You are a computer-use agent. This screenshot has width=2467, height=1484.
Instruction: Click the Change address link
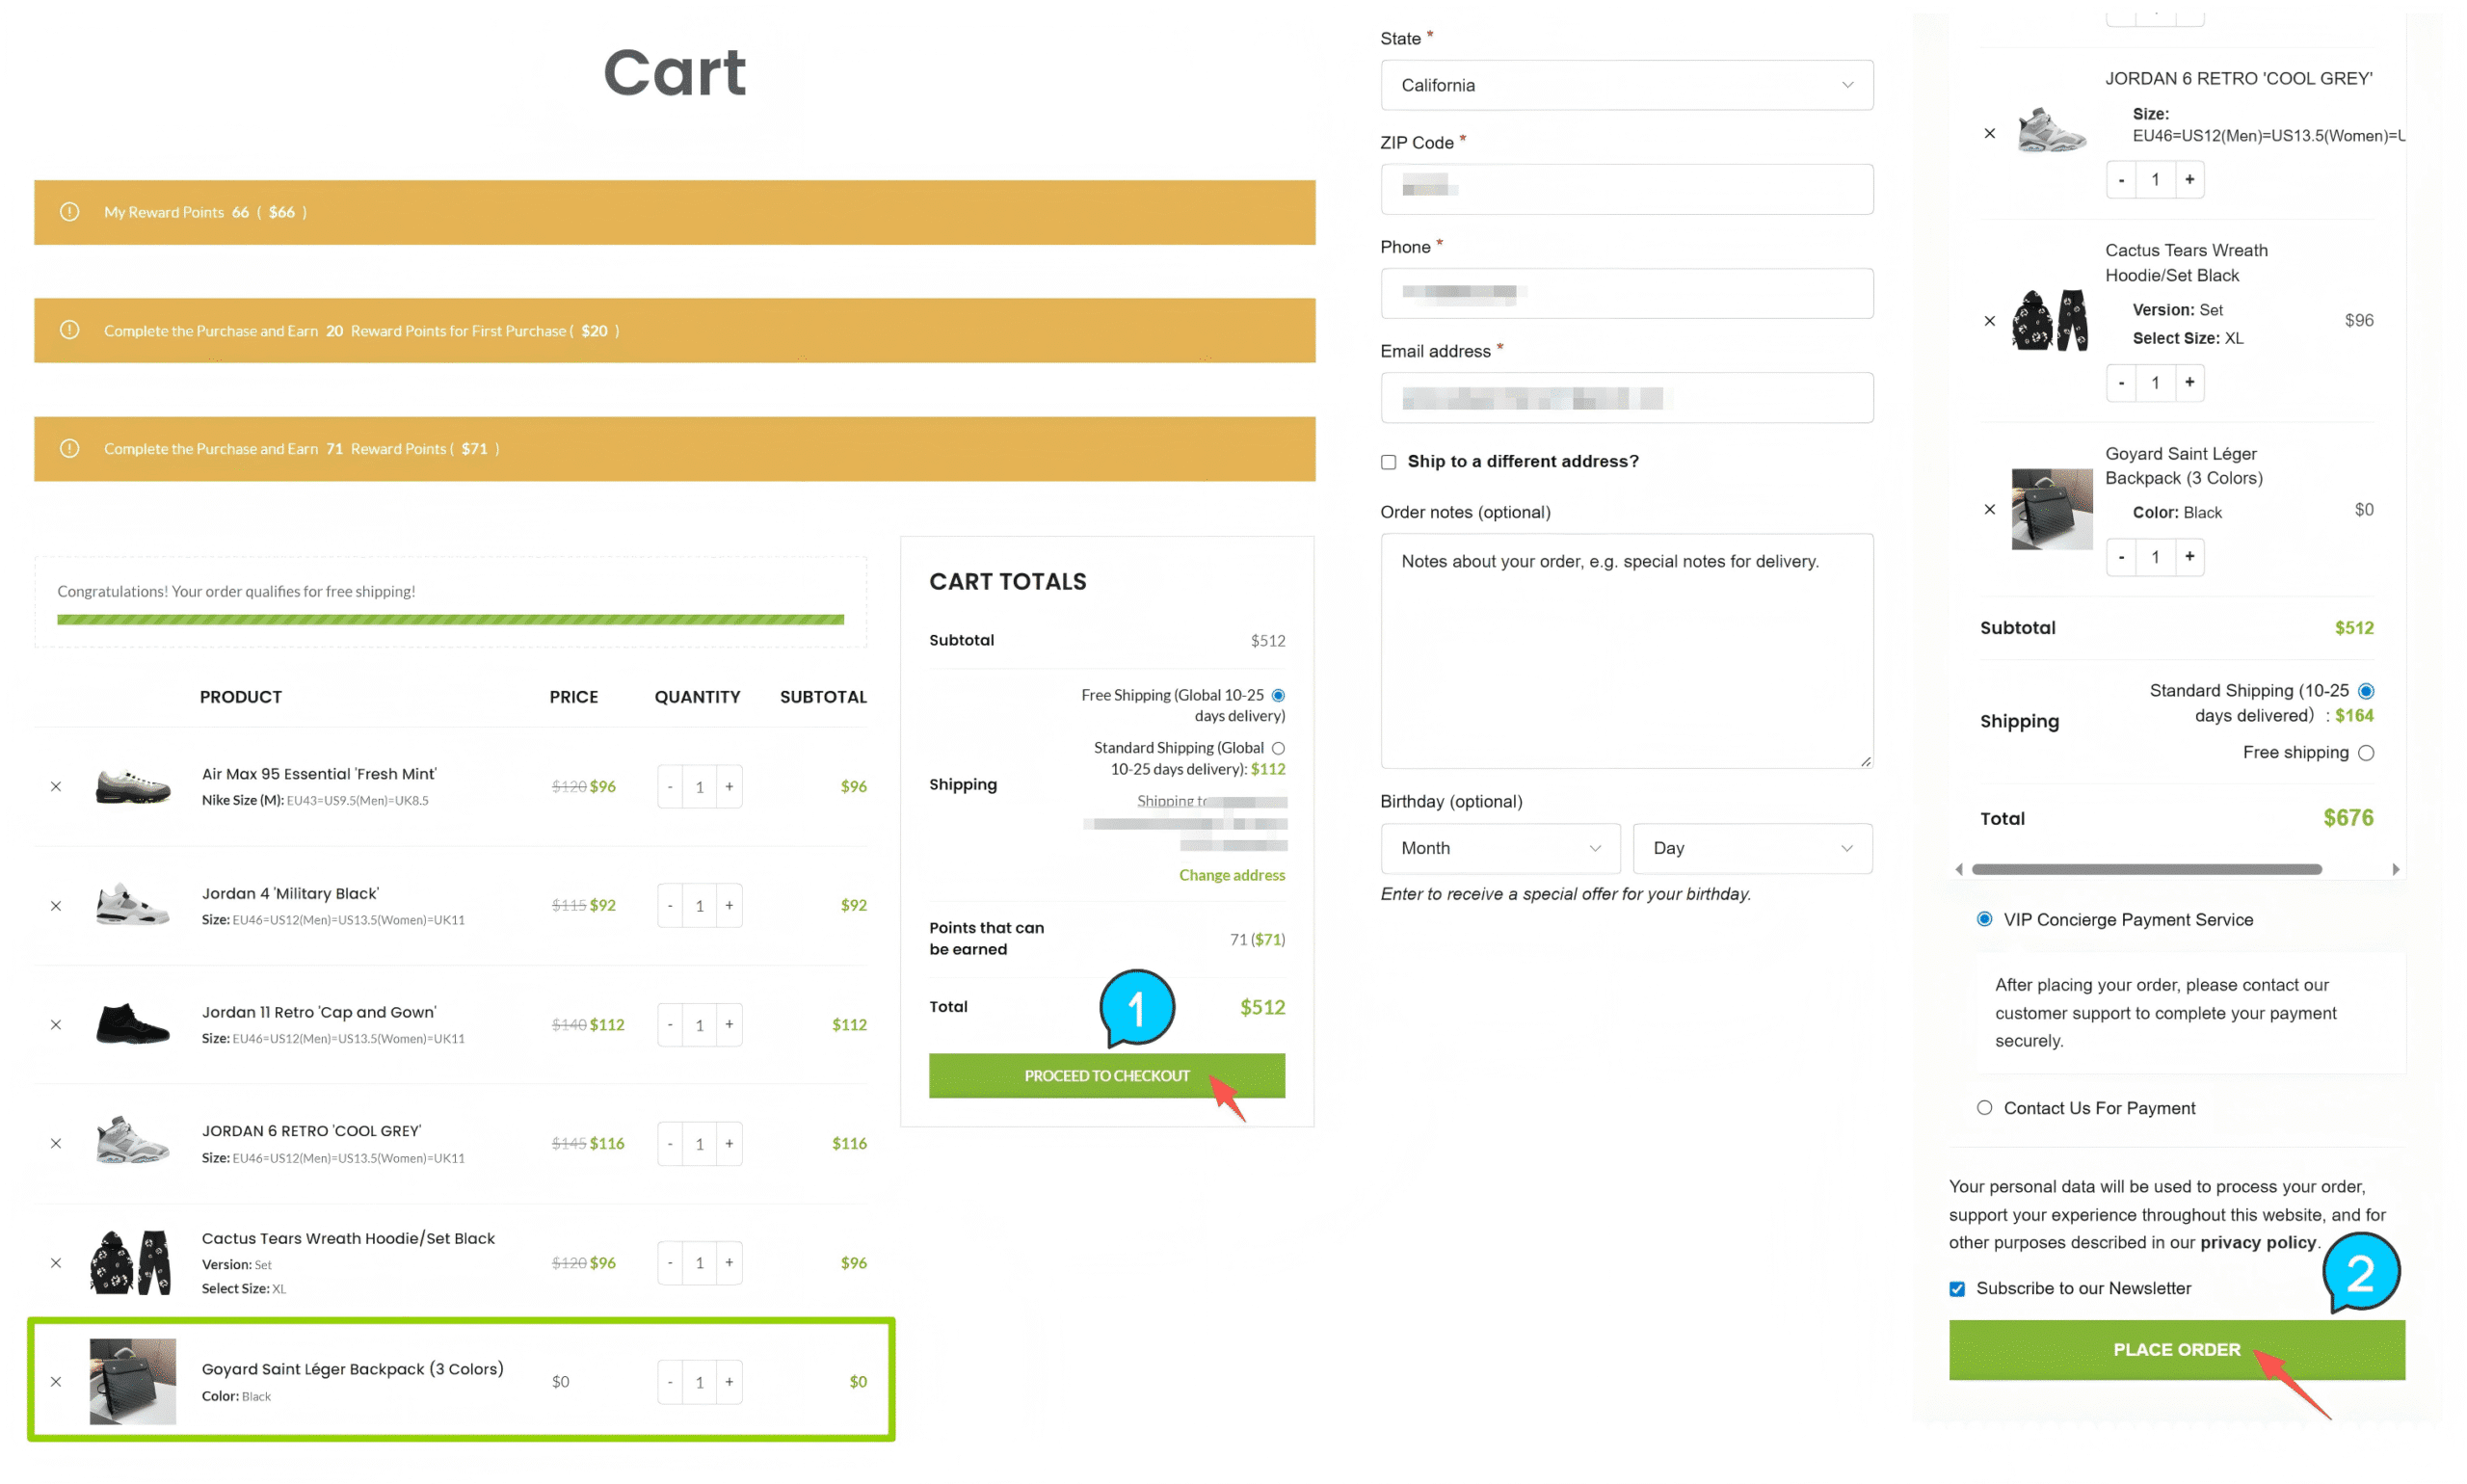click(1231, 875)
